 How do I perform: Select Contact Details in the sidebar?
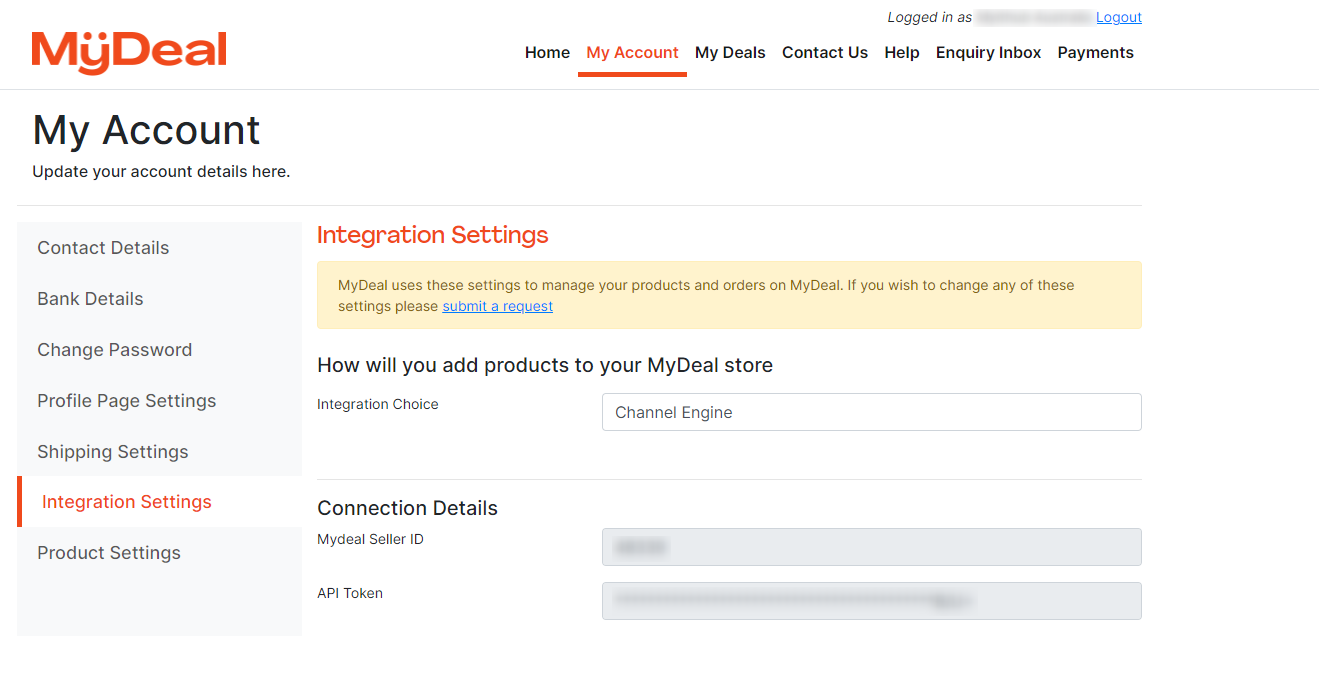tap(159, 248)
